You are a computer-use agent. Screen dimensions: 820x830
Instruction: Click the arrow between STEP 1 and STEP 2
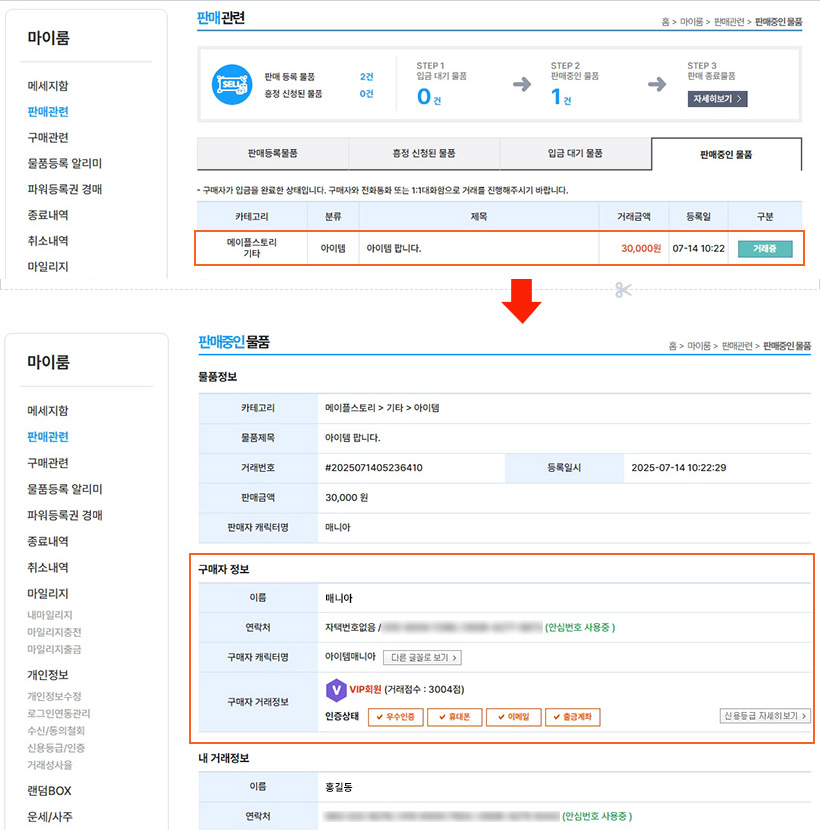pyautogui.click(x=521, y=85)
